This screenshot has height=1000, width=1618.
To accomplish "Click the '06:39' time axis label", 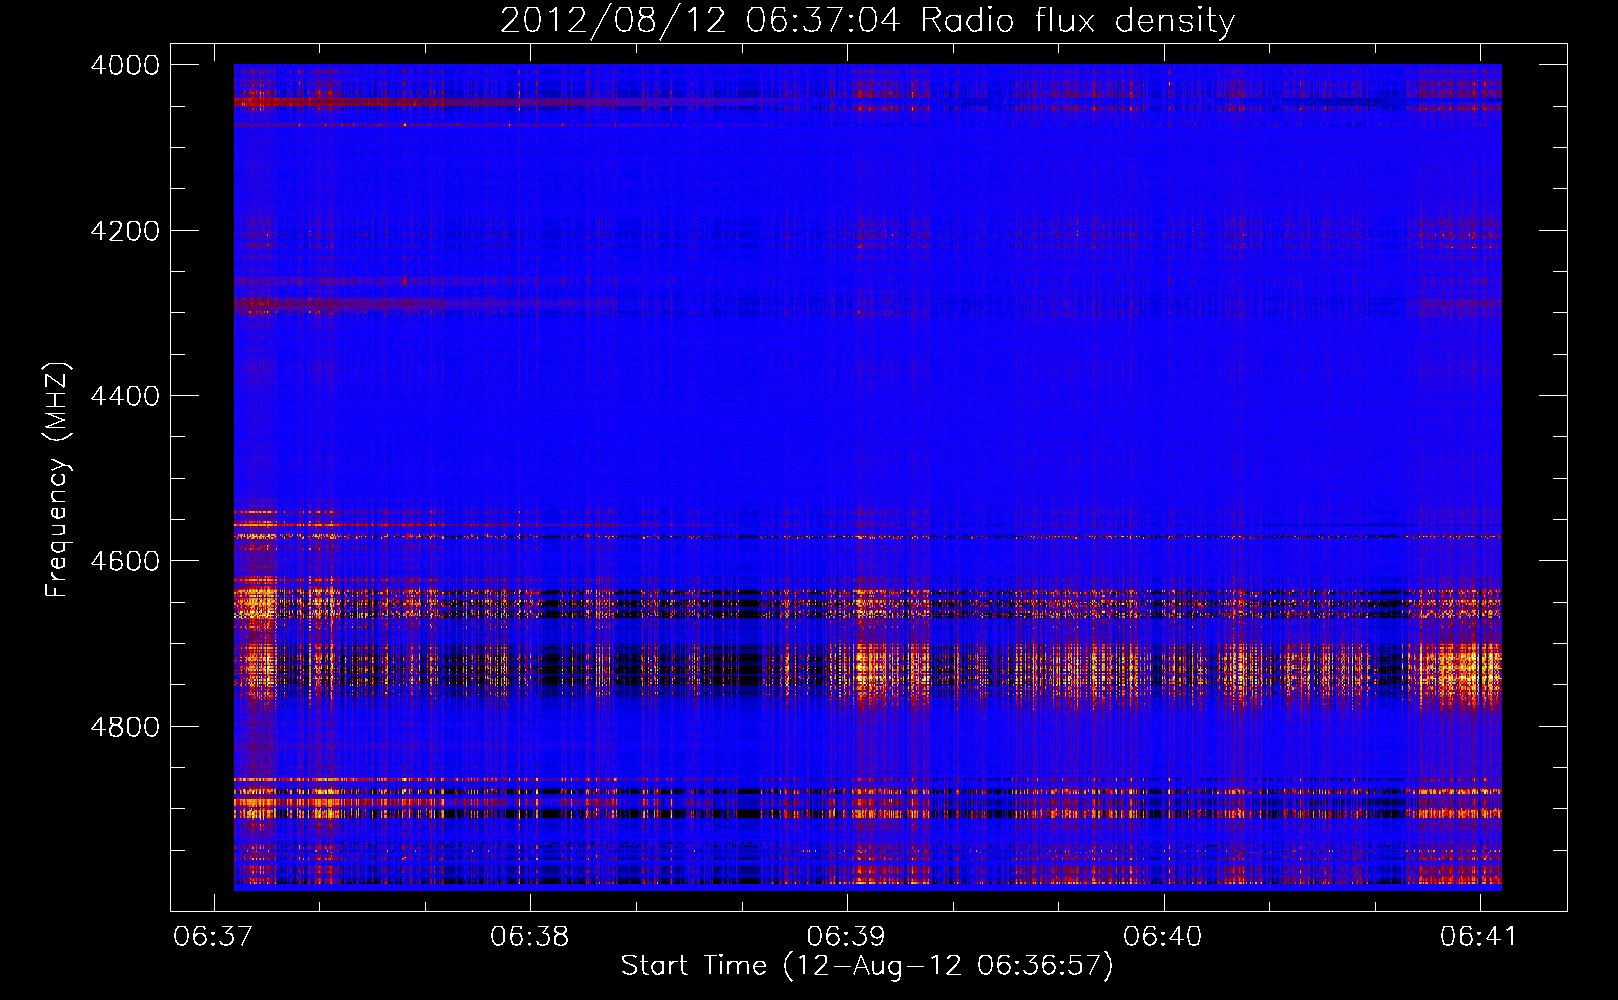I will pyautogui.click(x=846, y=937).
